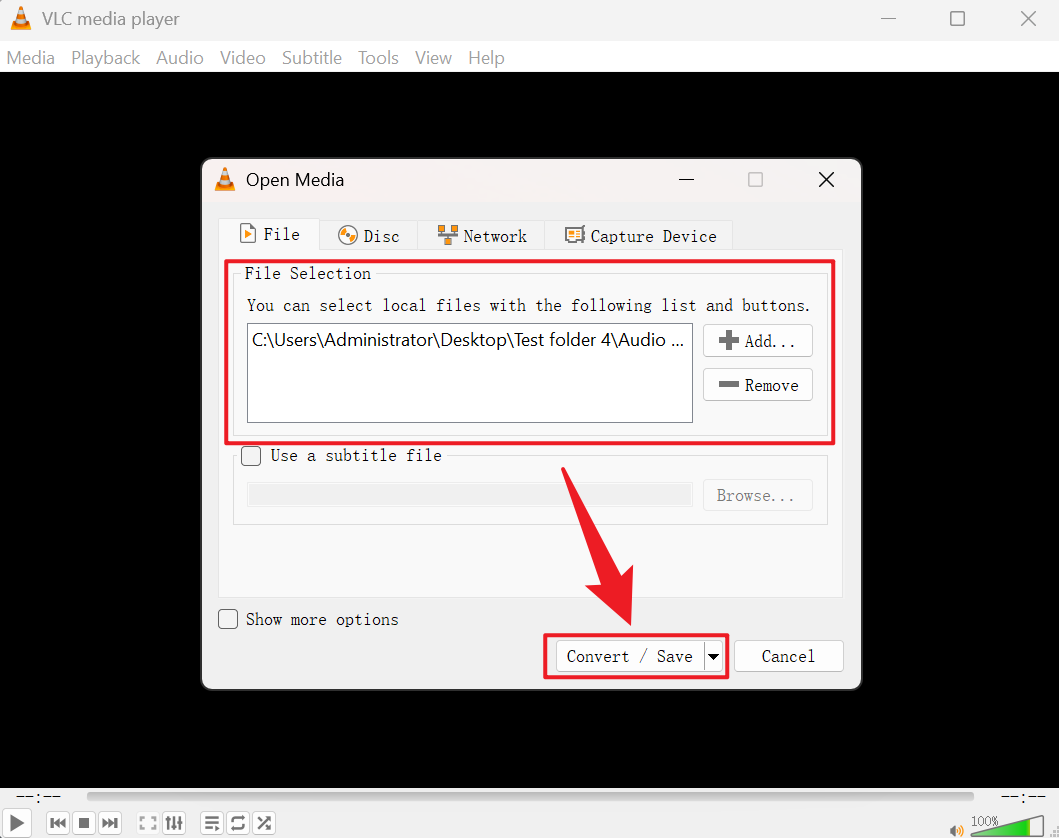The width and height of the screenshot is (1059, 838).
Task: Click the Next media button
Action: [109, 823]
